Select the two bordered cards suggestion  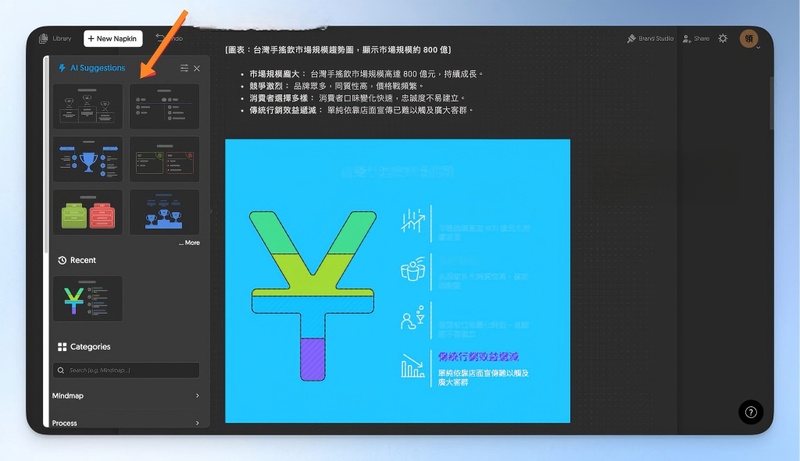tap(164, 159)
